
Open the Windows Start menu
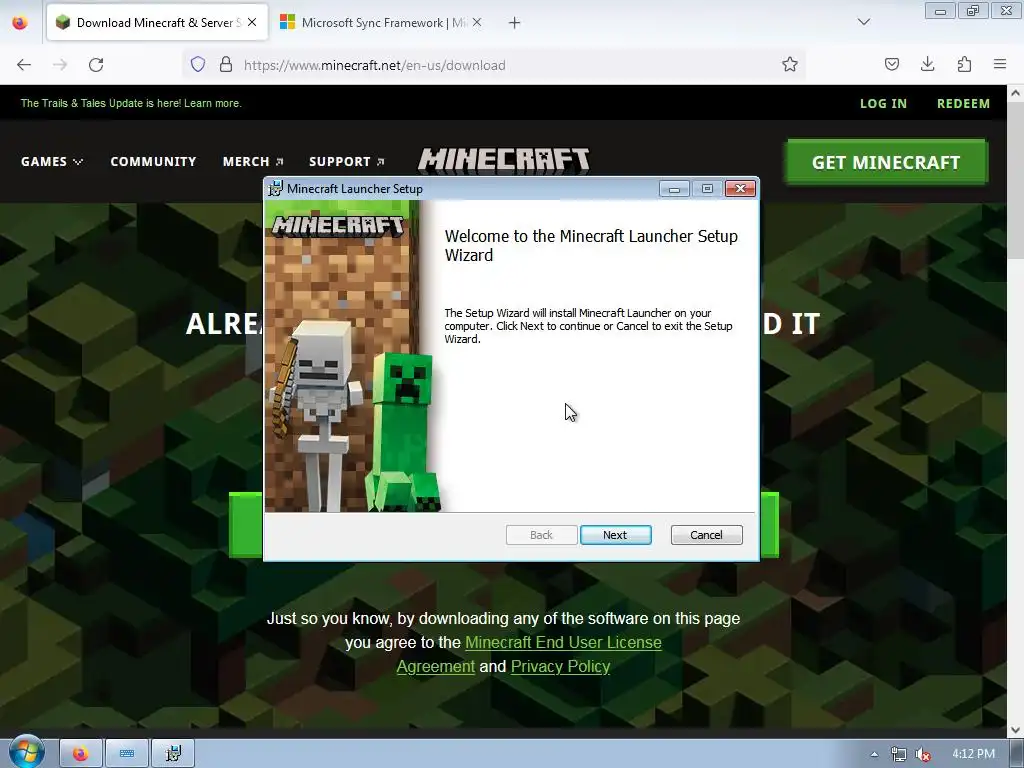pyautogui.click(x=26, y=752)
